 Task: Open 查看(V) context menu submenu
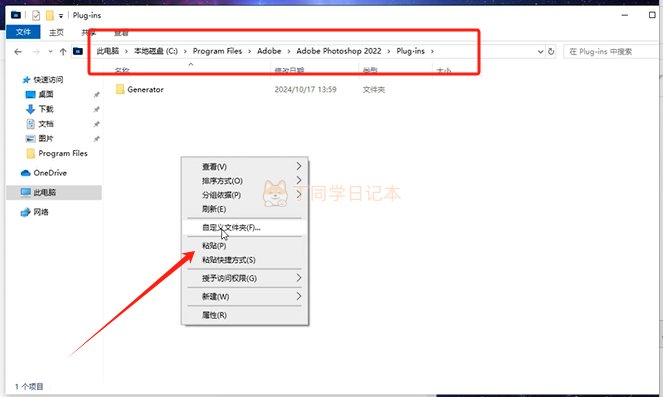pos(245,167)
